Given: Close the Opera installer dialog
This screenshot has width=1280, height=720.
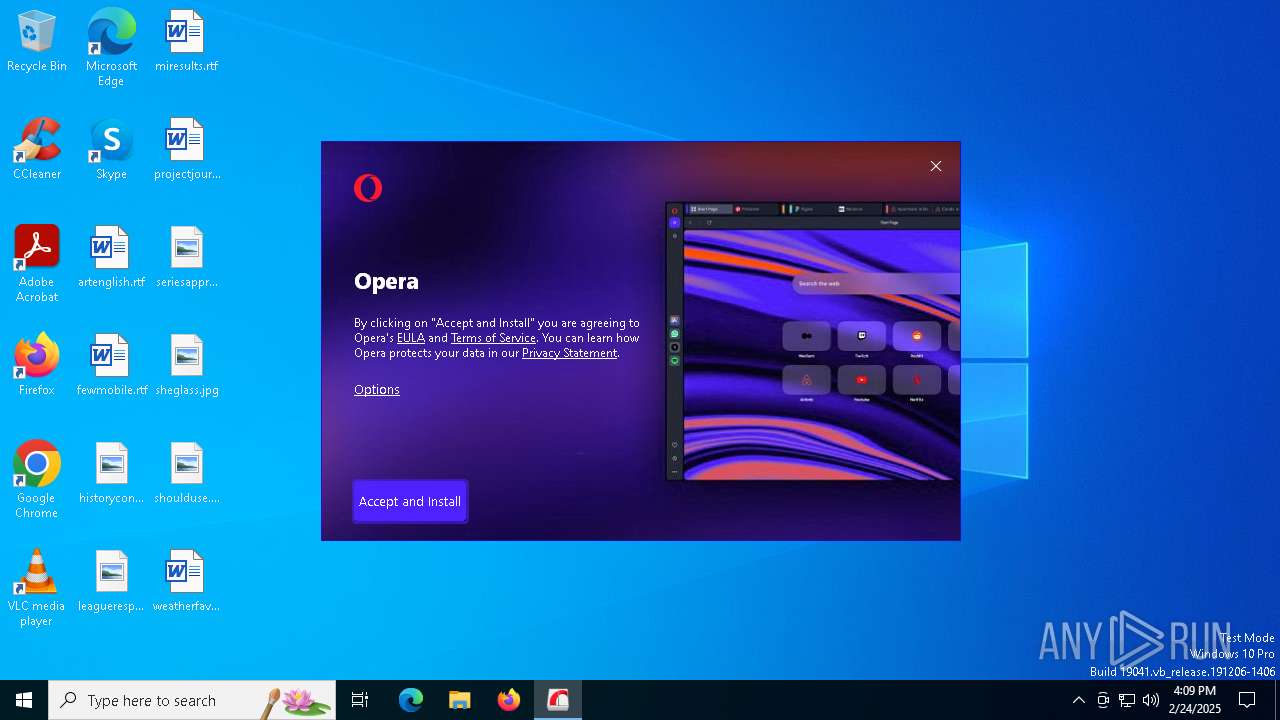Looking at the screenshot, I should point(936,166).
